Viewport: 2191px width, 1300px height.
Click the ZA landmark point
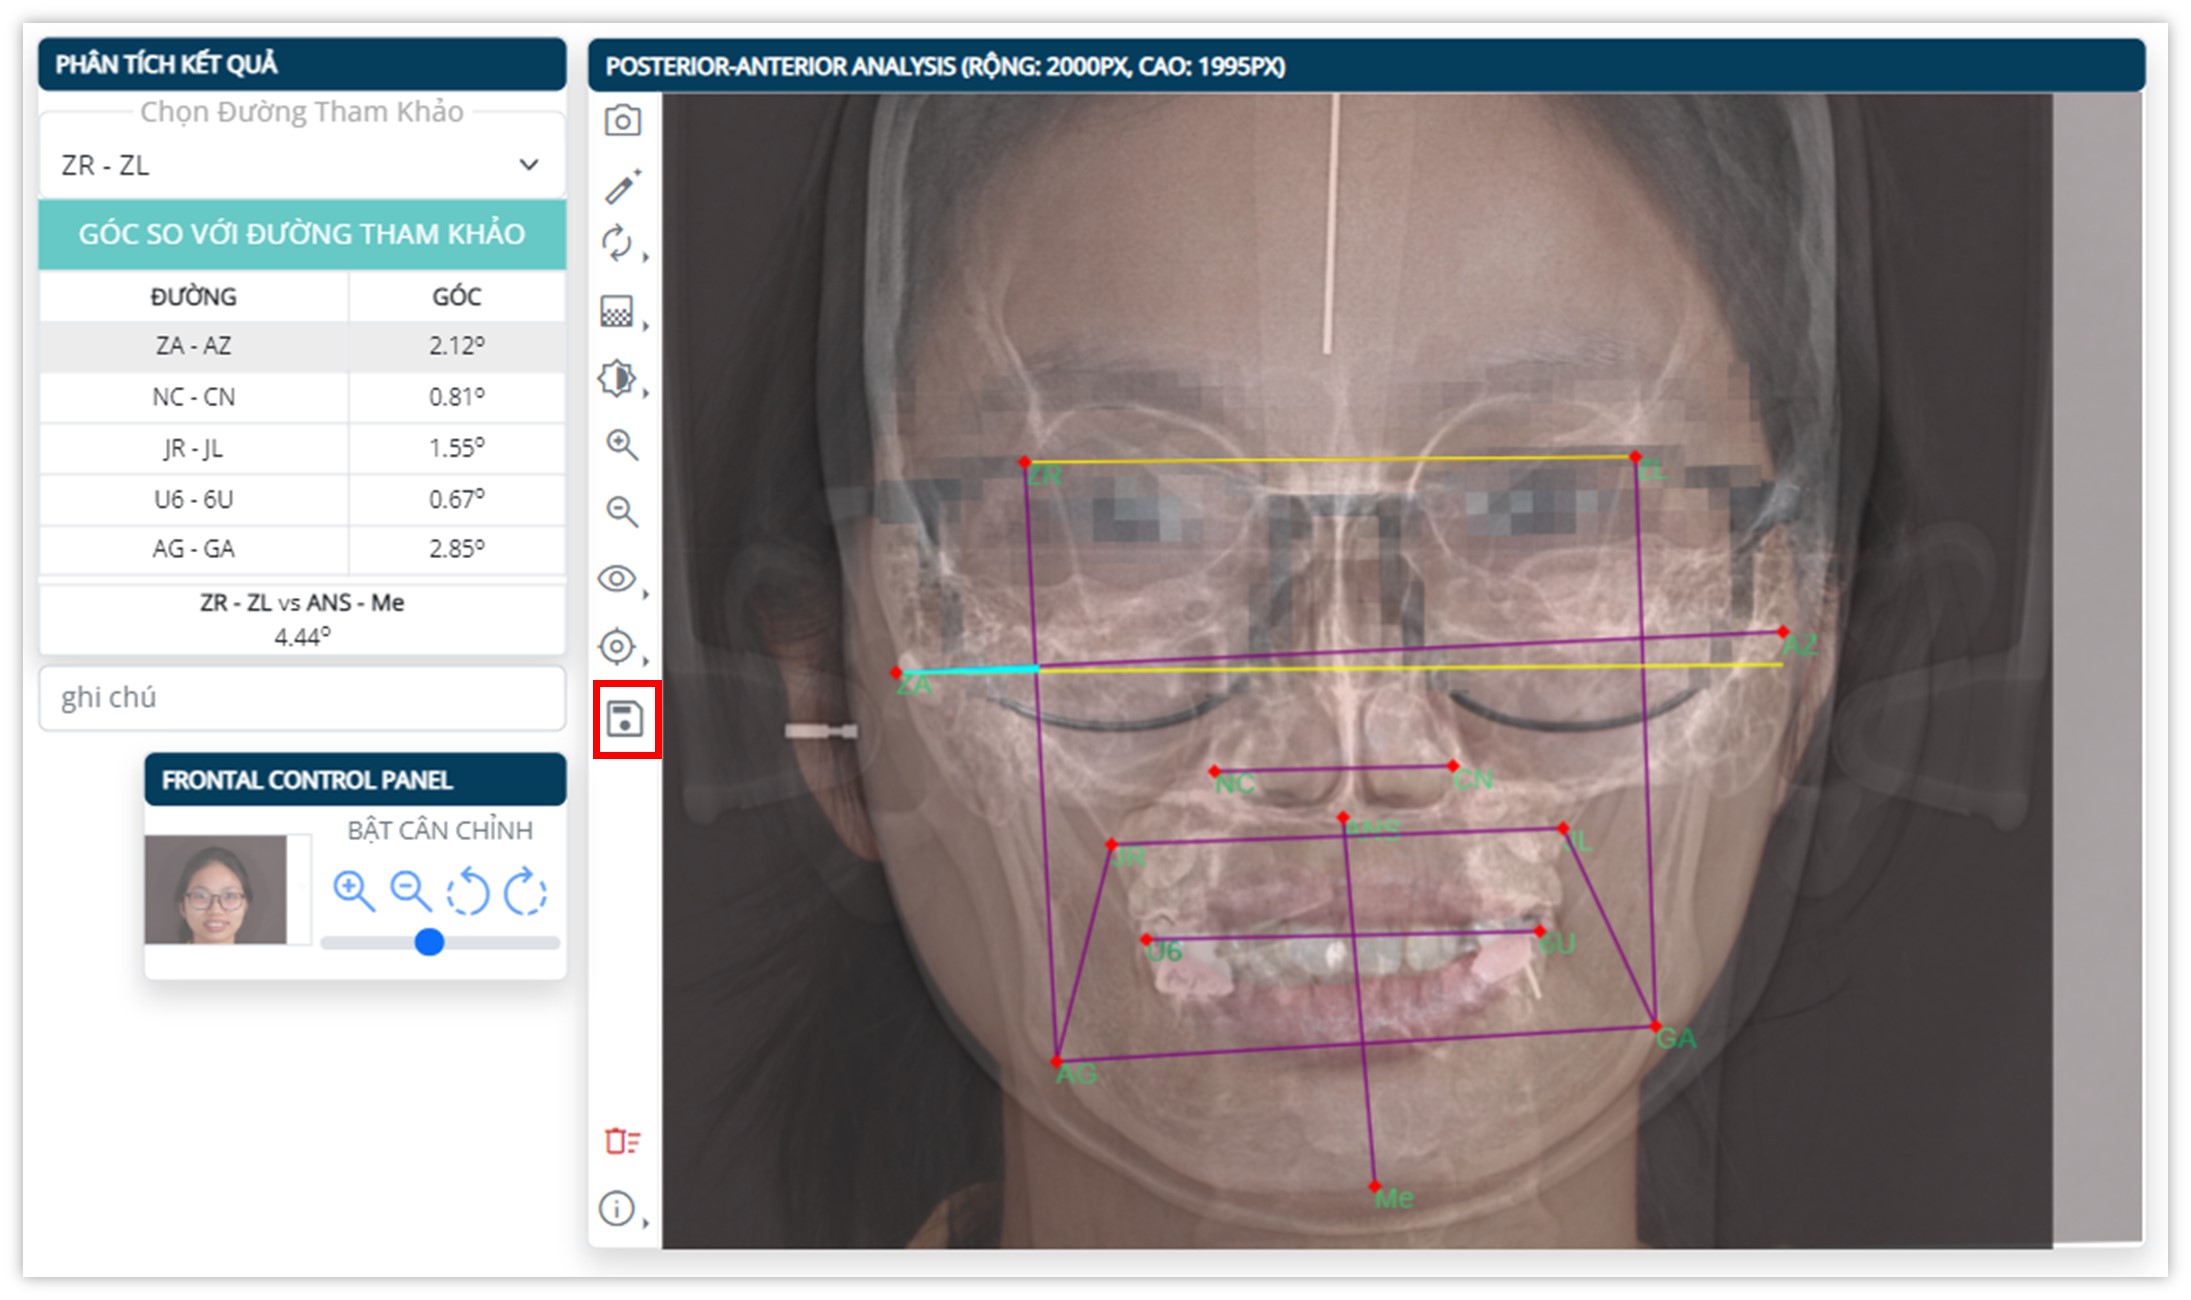point(896,673)
